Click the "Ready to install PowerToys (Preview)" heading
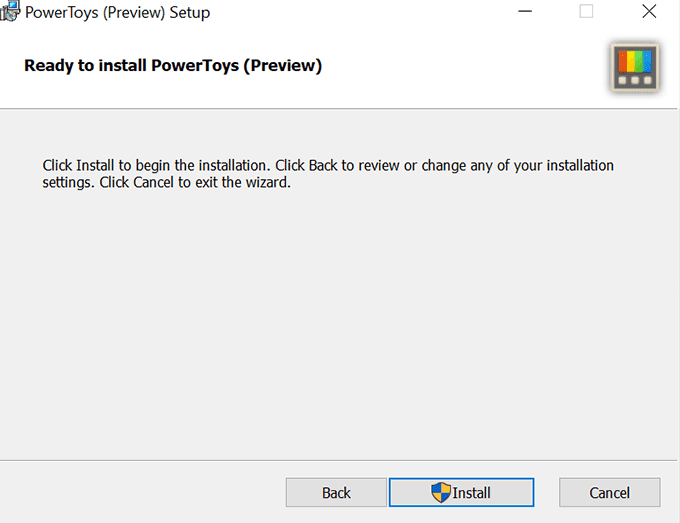The image size is (680, 523). click(173, 67)
